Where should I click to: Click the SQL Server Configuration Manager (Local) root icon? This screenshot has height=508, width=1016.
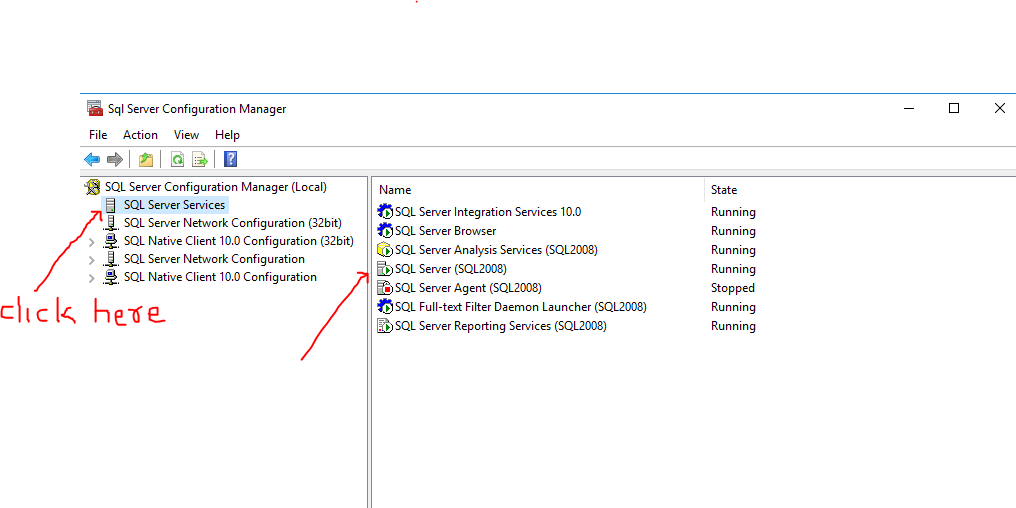point(93,187)
